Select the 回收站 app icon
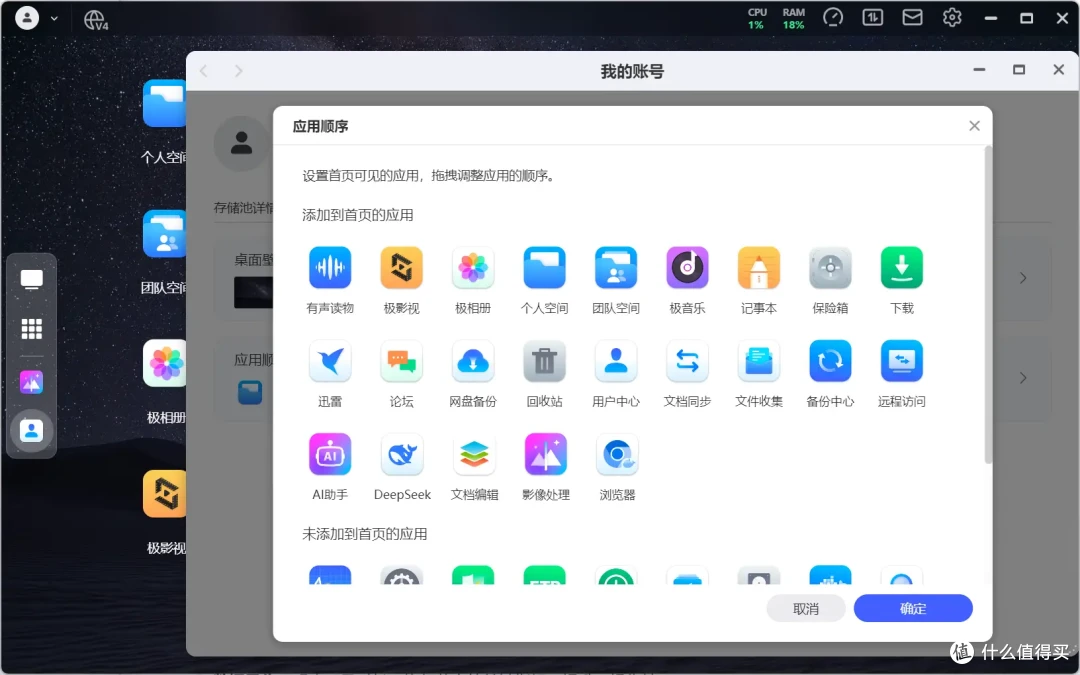The image size is (1080, 675). coord(545,361)
